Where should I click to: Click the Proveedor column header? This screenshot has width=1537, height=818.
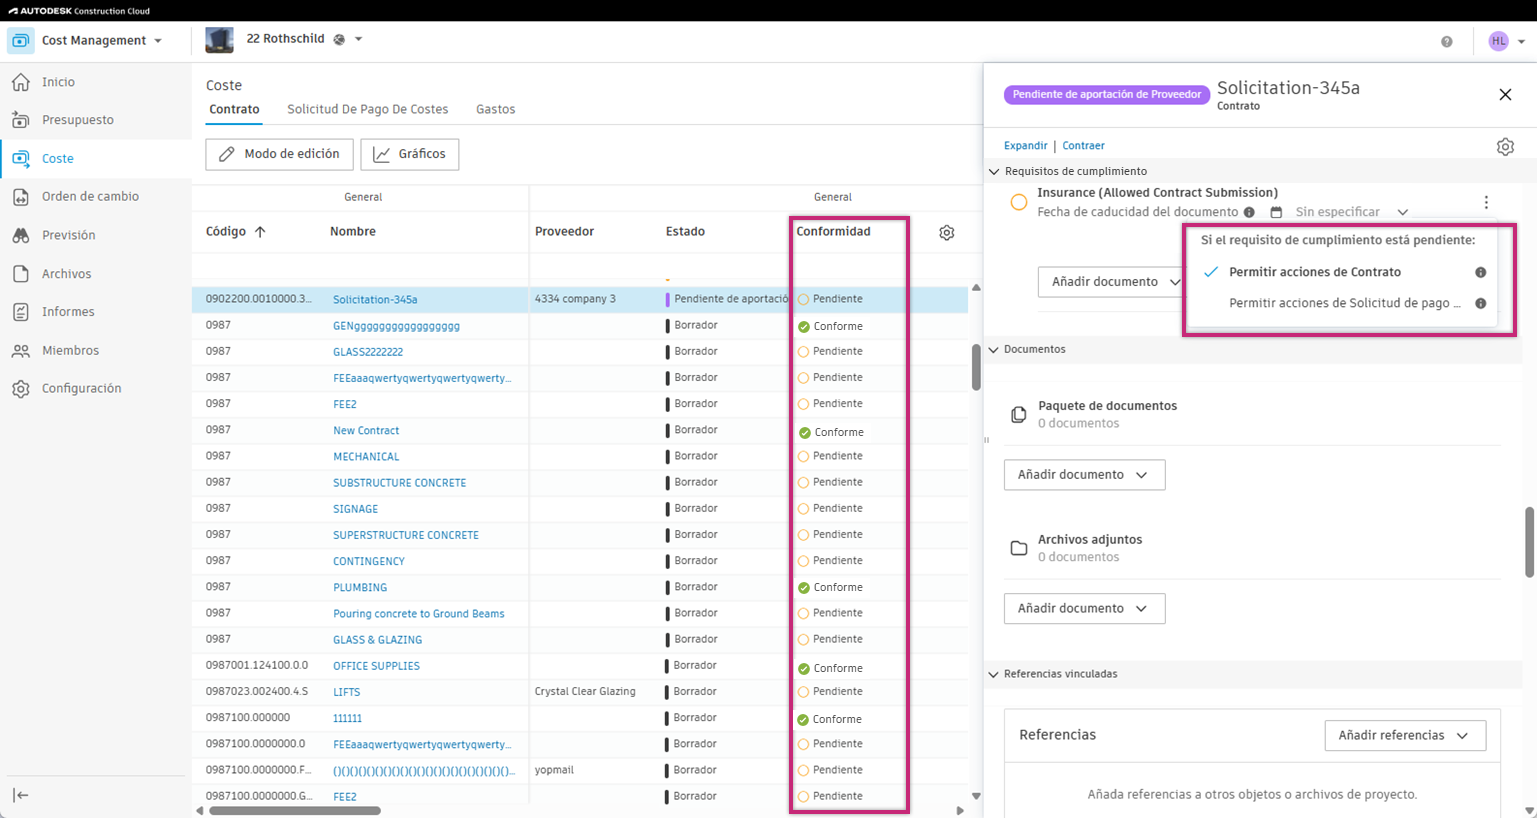[564, 232]
